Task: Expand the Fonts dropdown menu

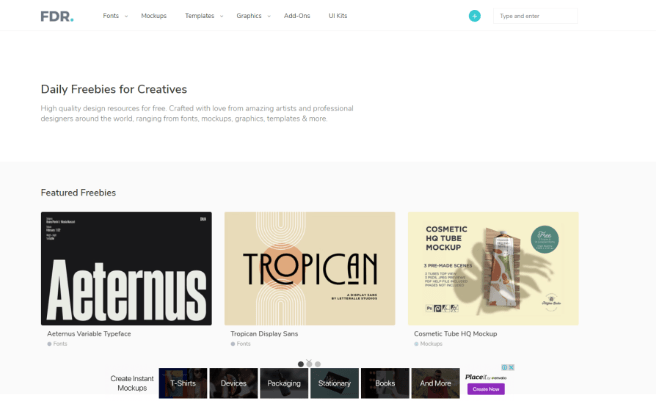Action: (115, 16)
